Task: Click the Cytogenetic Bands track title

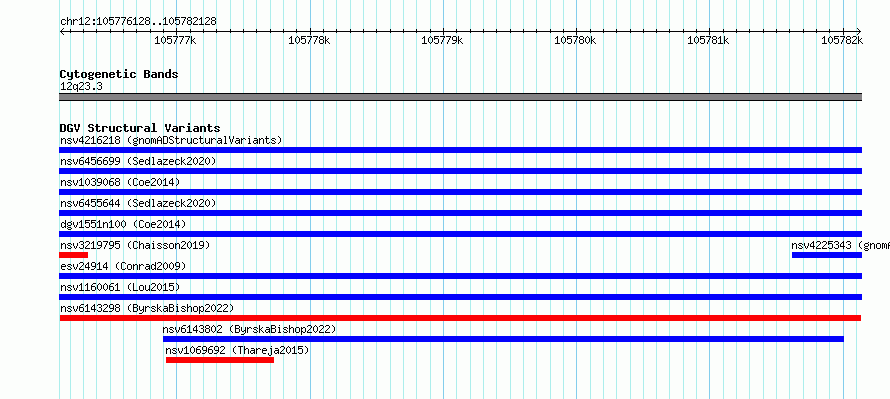Action: tap(119, 74)
